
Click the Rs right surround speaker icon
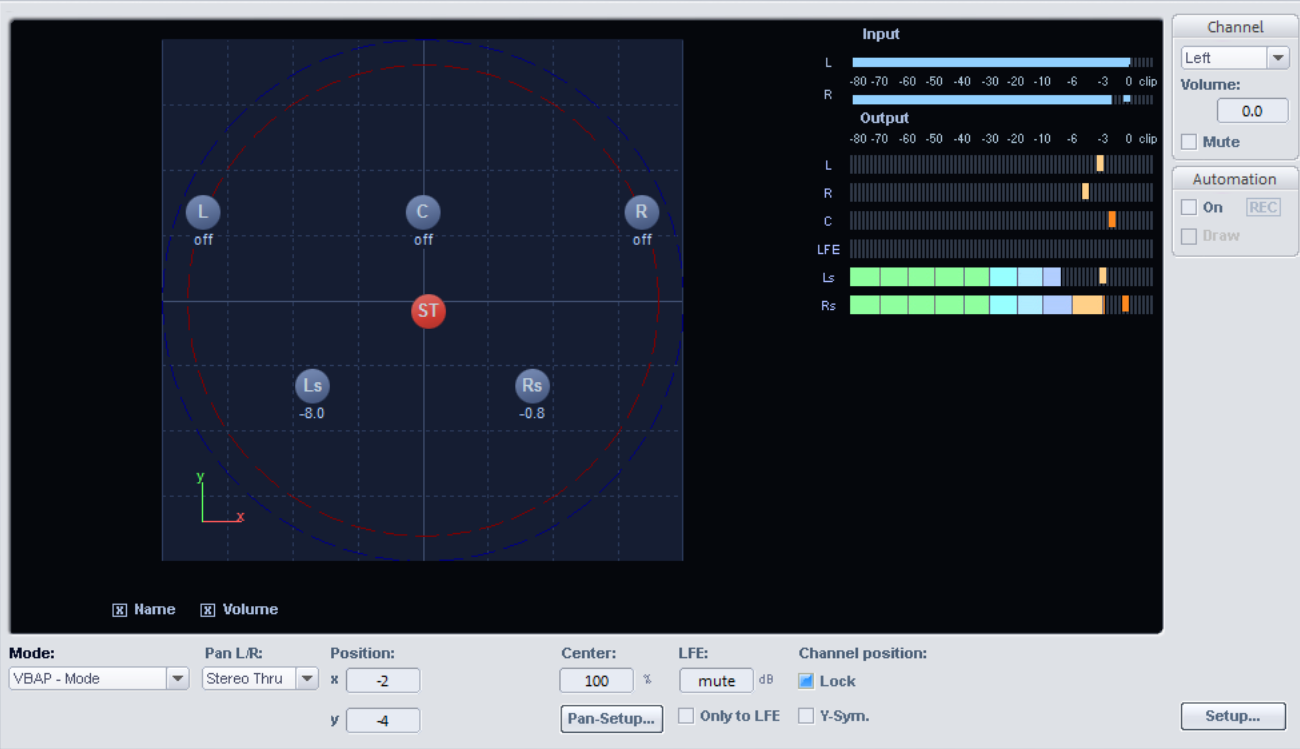pos(532,386)
